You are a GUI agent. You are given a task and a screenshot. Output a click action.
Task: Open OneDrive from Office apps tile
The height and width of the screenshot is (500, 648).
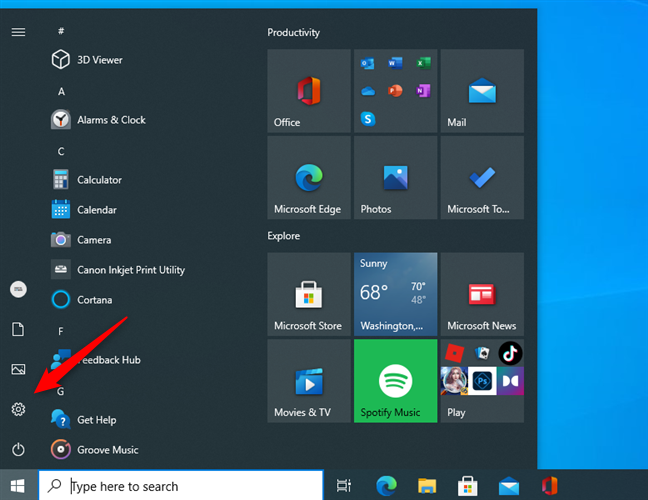click(368, 91)
